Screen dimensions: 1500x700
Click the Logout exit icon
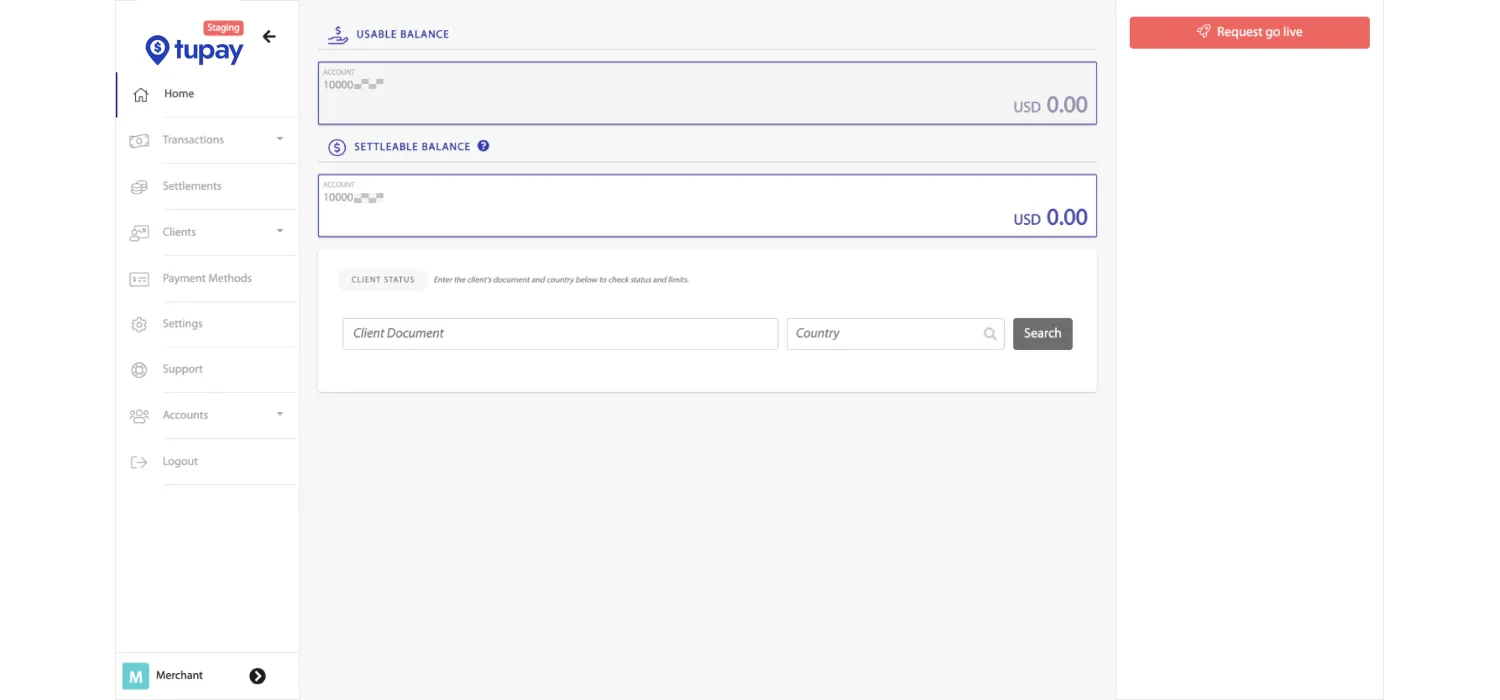pos(139,462)
